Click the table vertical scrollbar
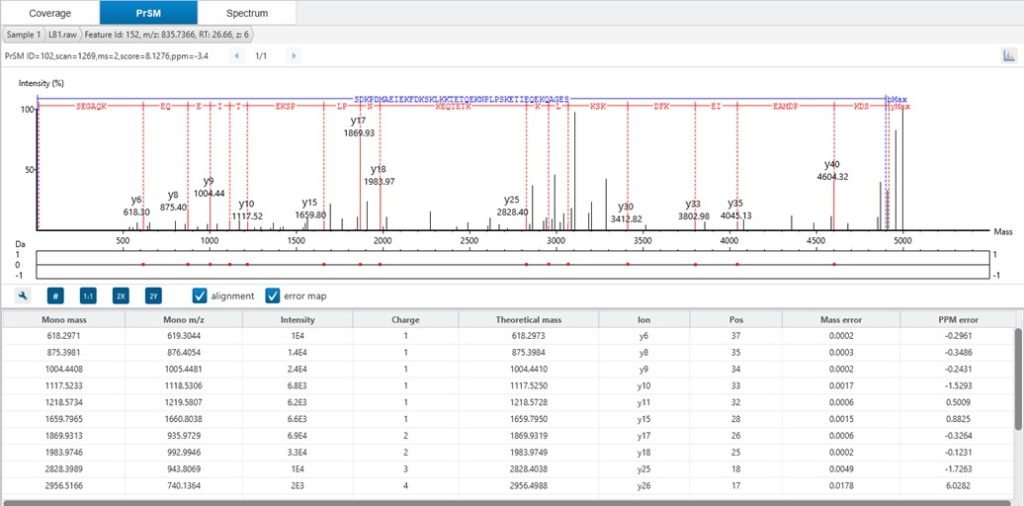 (x=1019, y=379)
